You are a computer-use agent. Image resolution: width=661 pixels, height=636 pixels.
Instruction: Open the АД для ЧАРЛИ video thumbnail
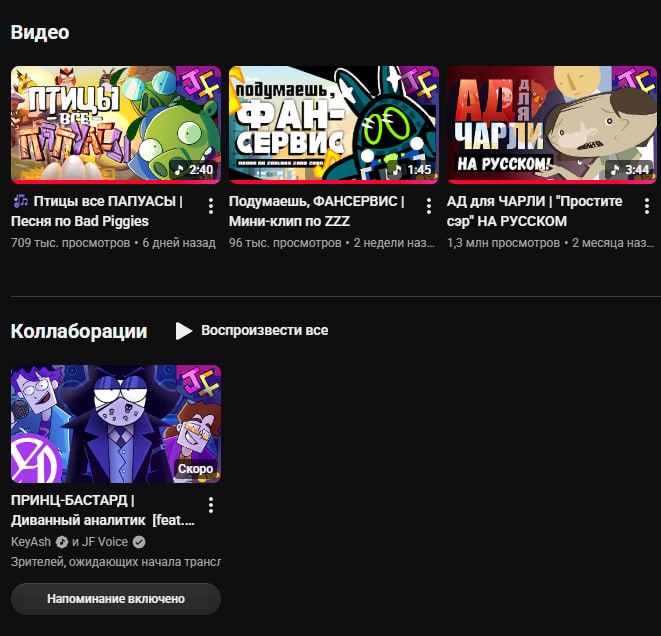pyautogui.click(x=551, y=125)
